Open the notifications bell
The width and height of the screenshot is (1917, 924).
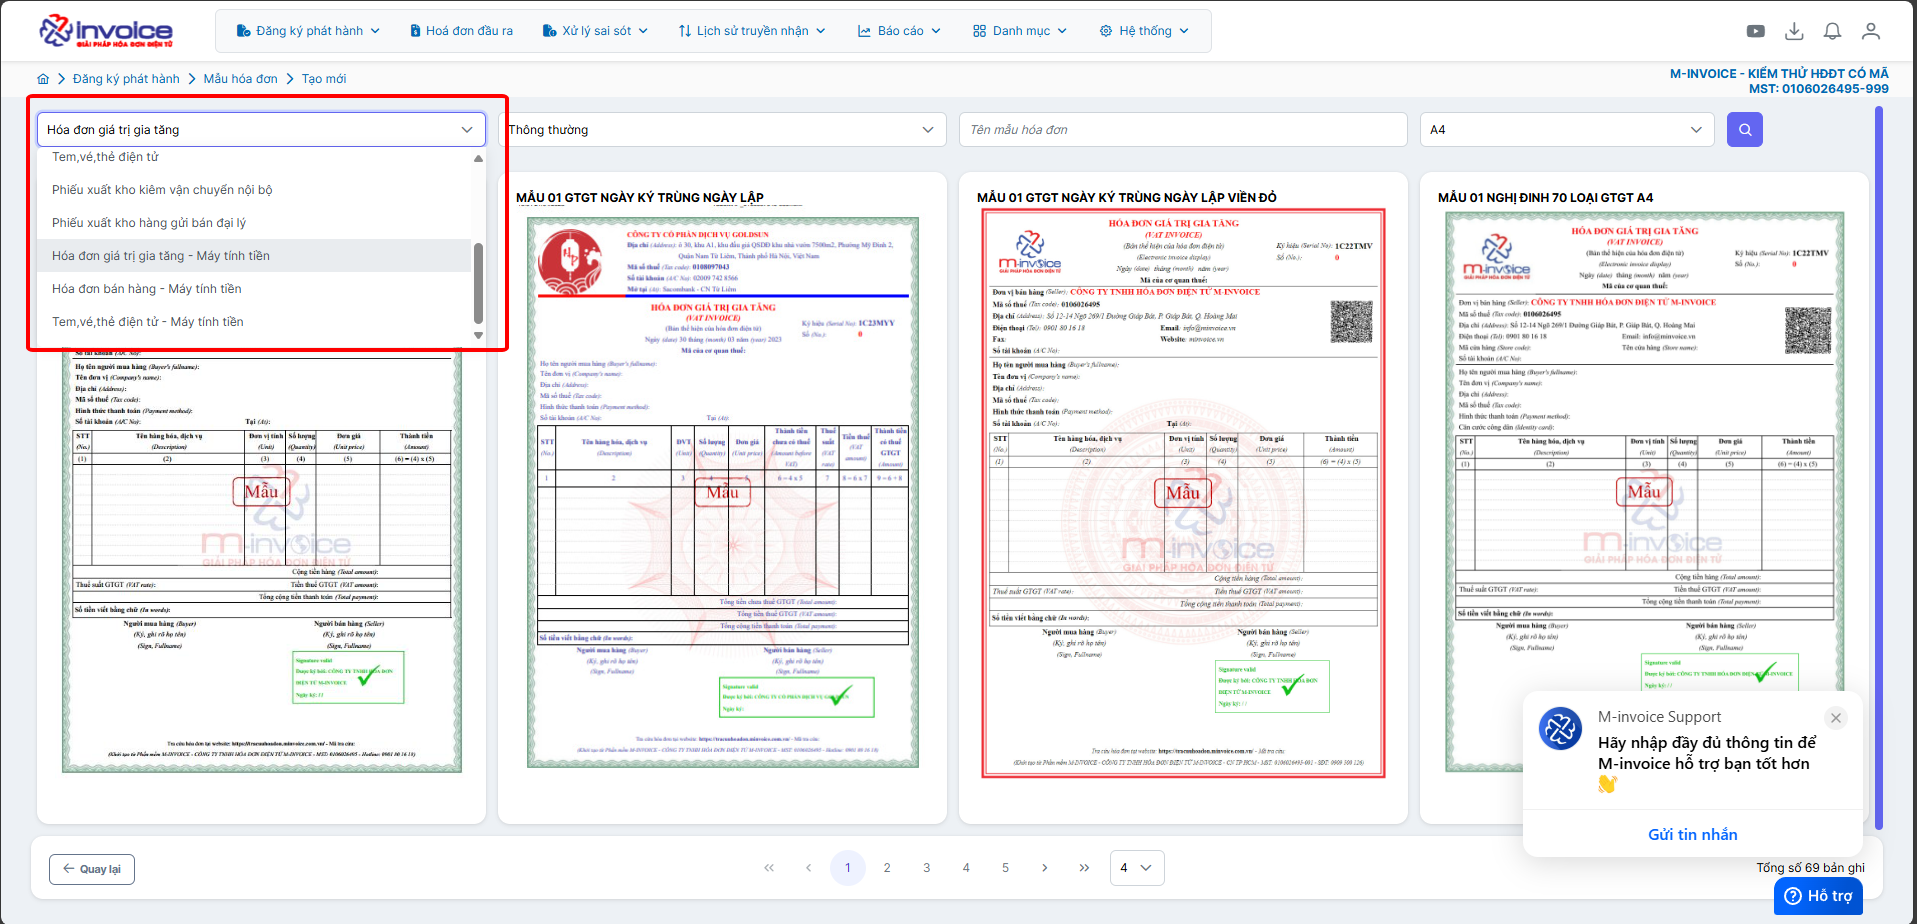1832,31
